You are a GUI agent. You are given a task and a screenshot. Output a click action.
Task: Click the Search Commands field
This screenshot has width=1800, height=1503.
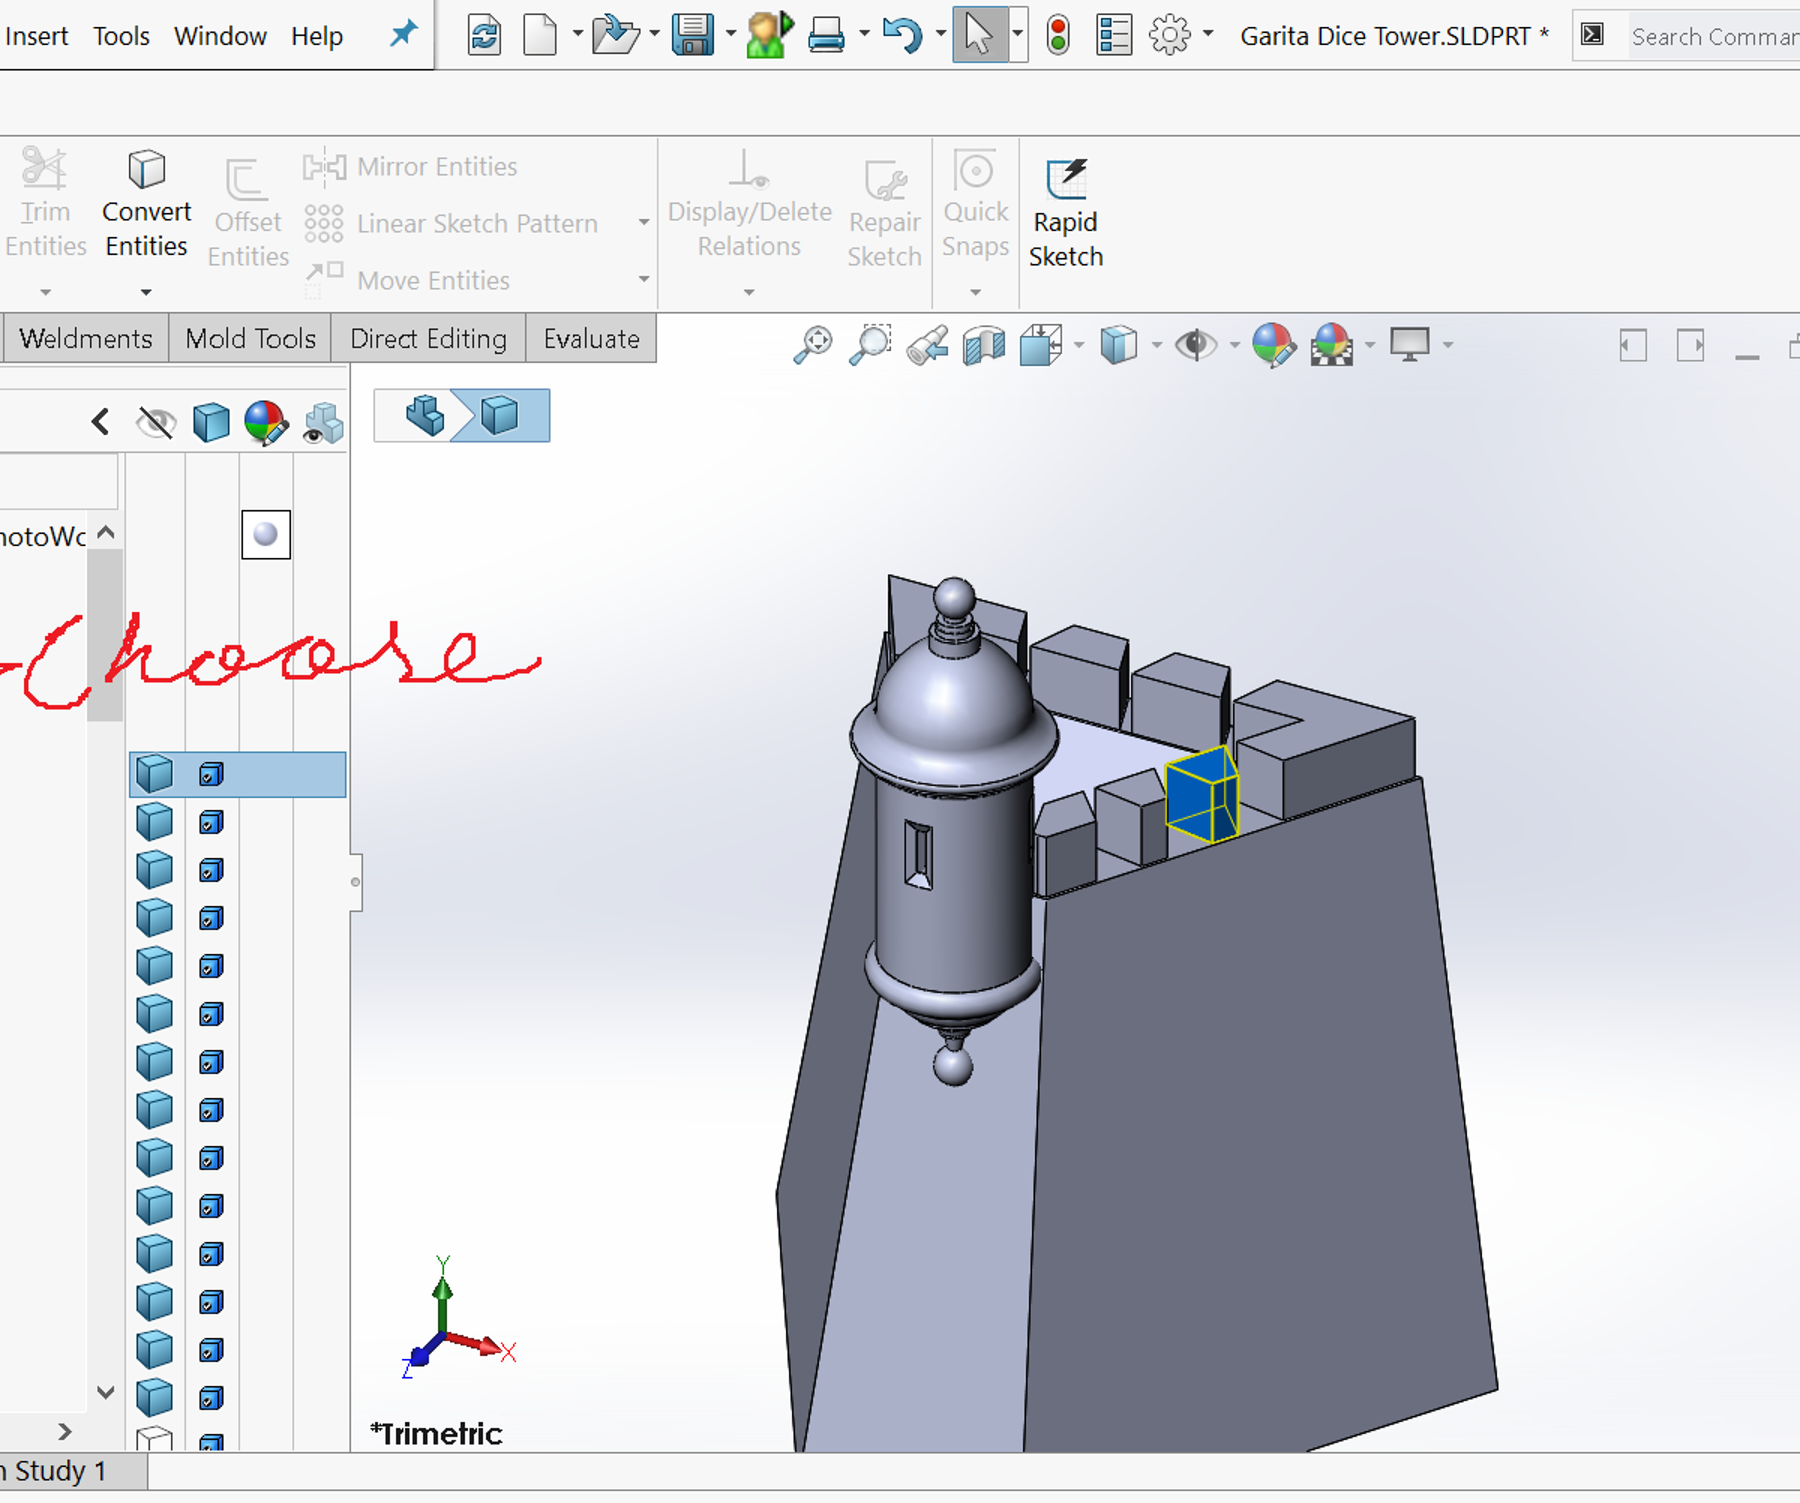pos(1714,36)
